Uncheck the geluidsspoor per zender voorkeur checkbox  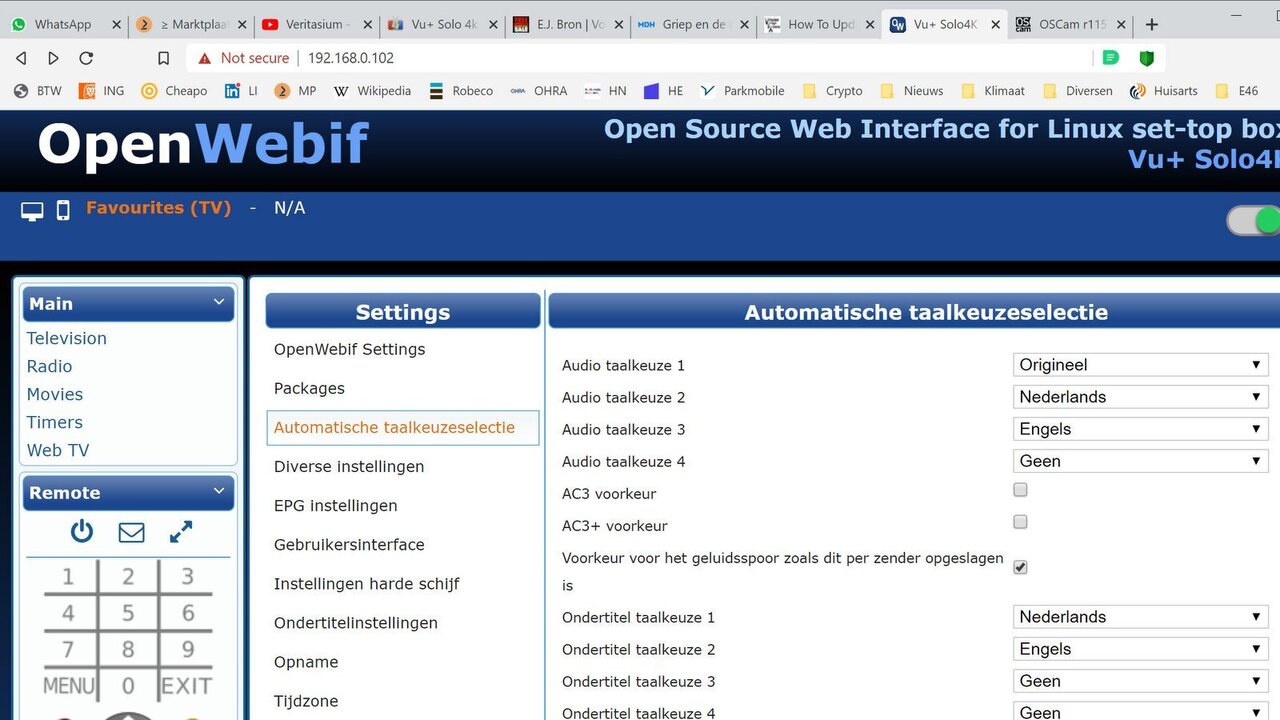(1020, 567)
